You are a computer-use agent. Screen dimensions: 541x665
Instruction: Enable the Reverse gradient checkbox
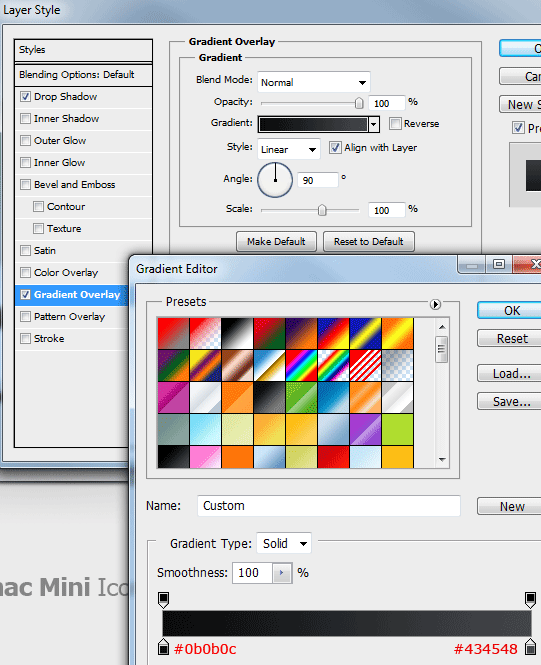pyautogui.click(x=395, y=123)
